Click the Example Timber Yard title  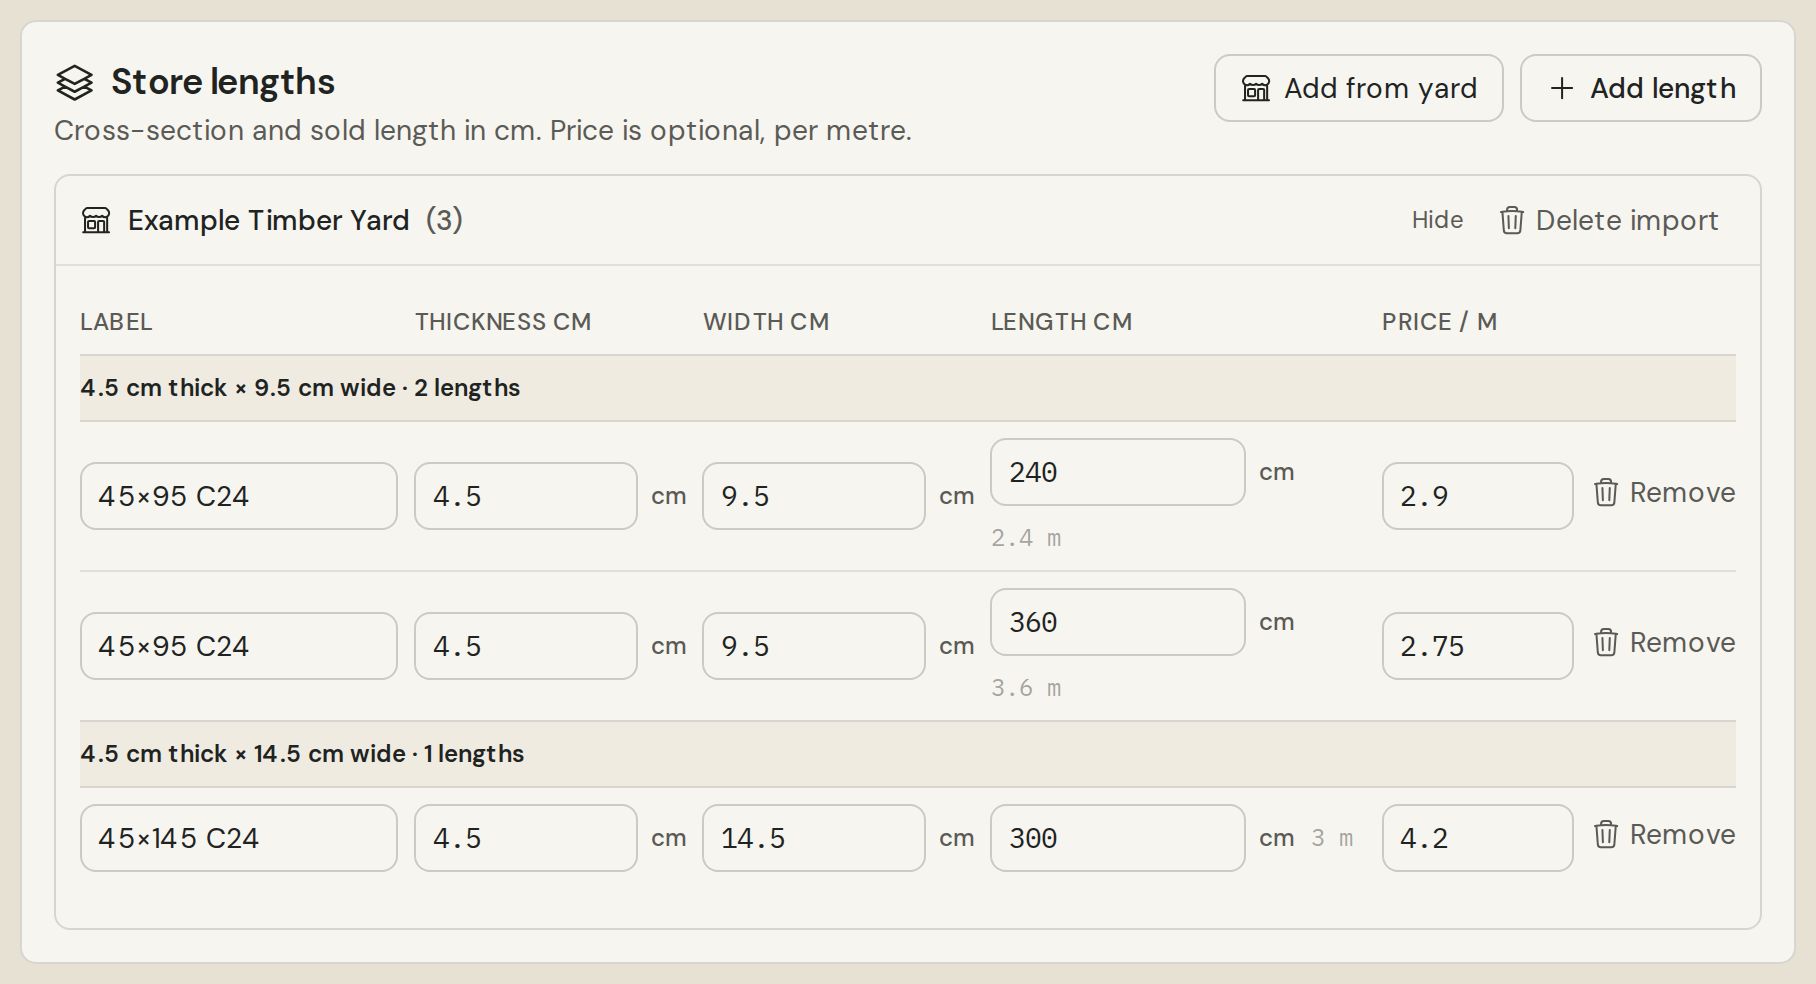[269, 220]
